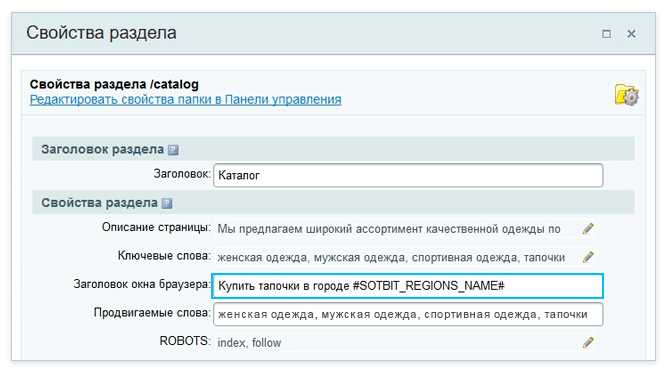The height and width of the screenshot is (382, 670).
Task: Click the Заголовок: field label
Action: [x=182, y=173]
